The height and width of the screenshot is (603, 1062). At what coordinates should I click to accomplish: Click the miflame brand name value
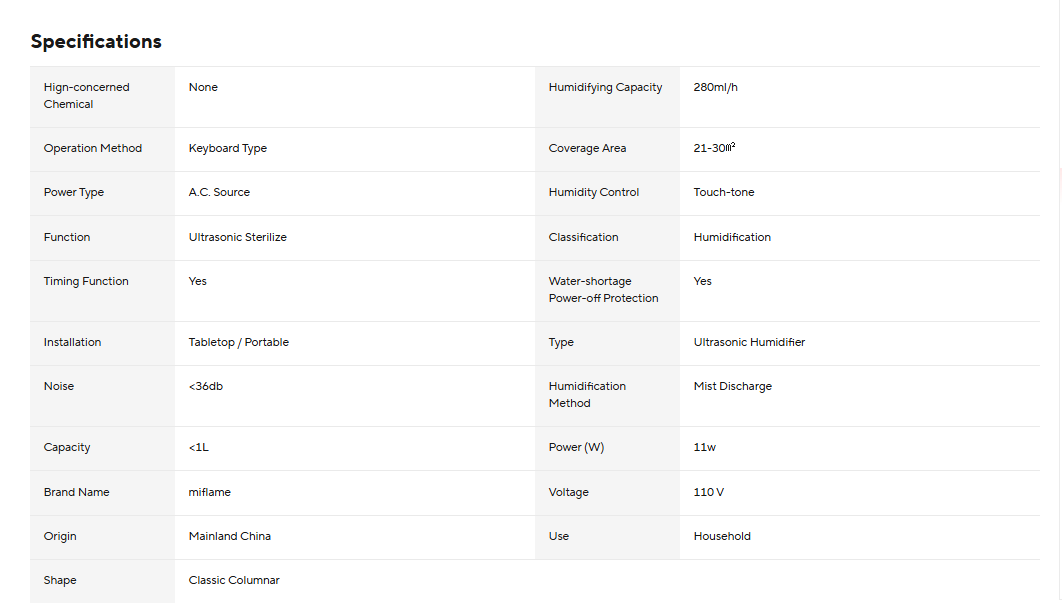click(209, 492)
